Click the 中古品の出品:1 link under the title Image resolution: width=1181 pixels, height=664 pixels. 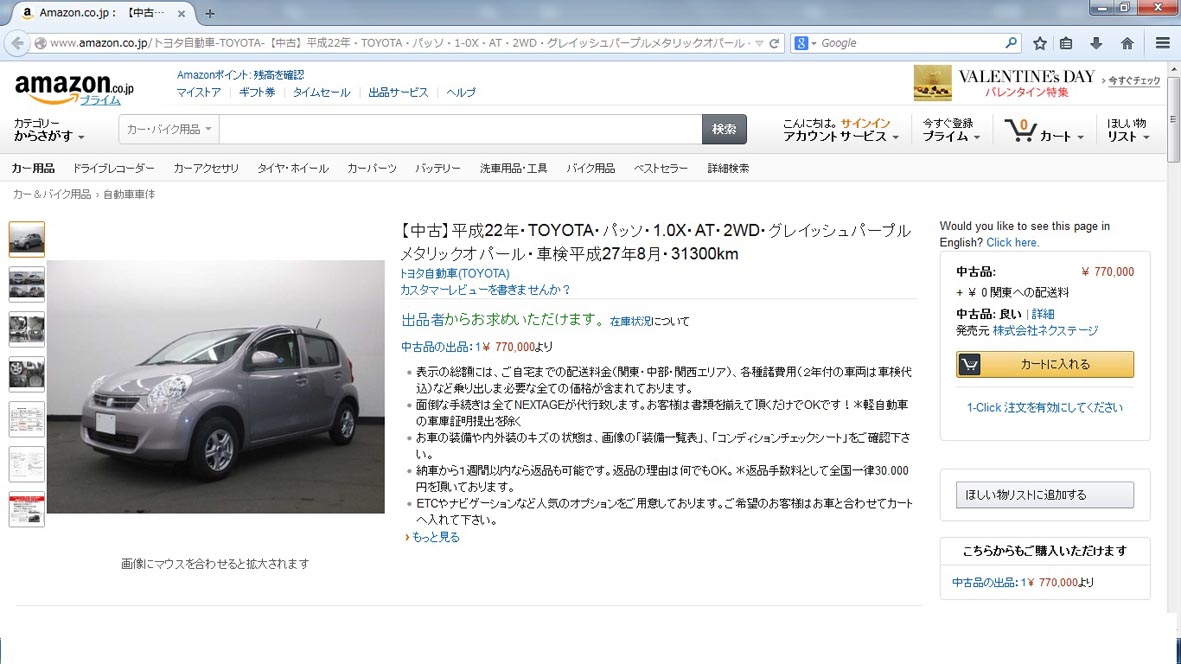(440, 347)
